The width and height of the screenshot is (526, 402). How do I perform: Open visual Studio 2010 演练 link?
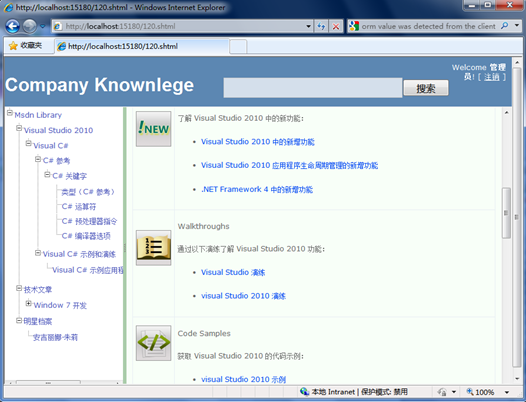coord(244,296)
